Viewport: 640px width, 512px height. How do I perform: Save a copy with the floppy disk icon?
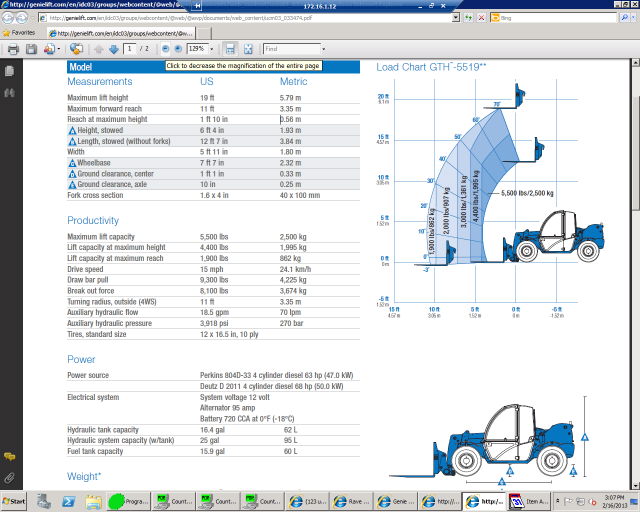point(31,49)
